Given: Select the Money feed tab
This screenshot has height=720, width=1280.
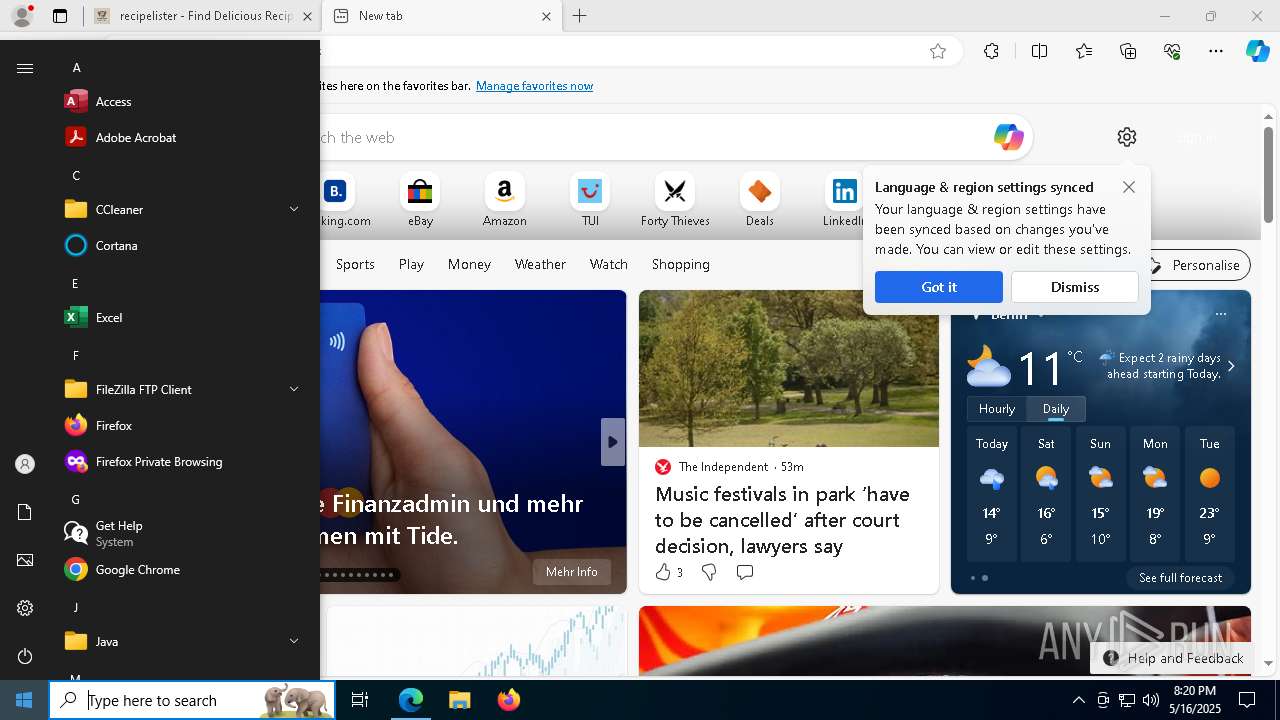Looking at the screenshot, I should coord(469,264).
